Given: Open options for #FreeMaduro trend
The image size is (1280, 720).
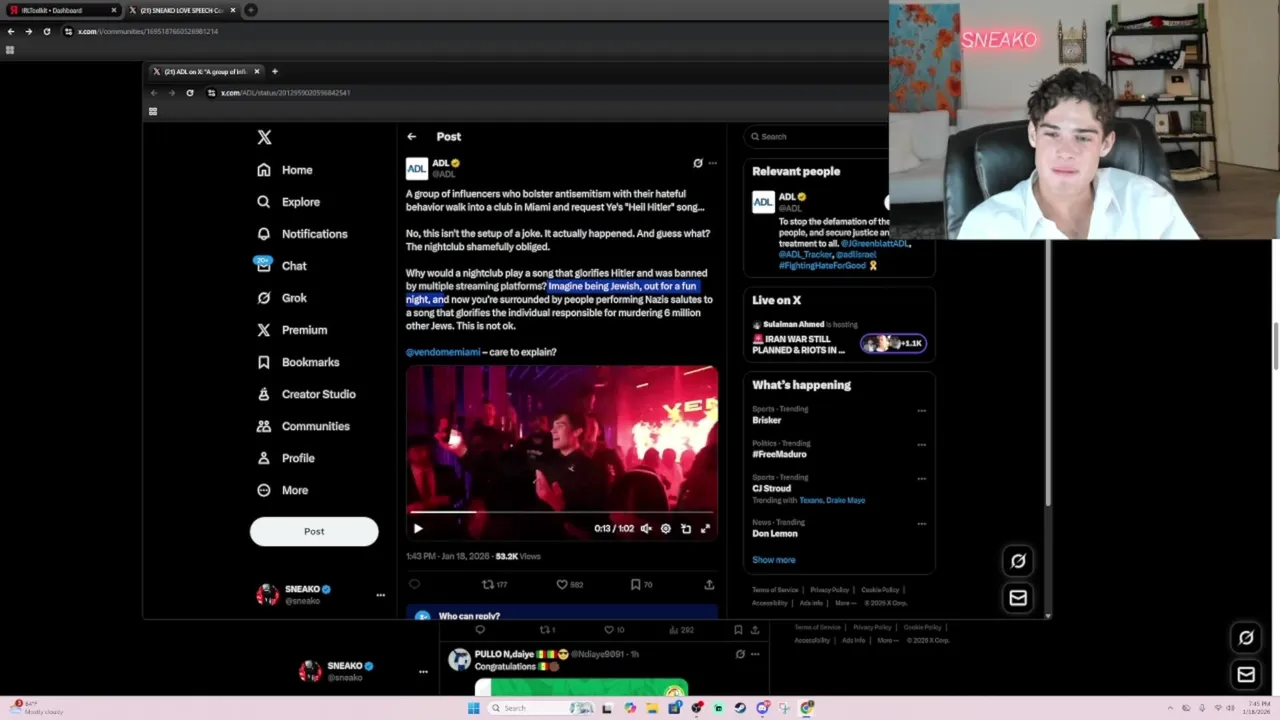Looking at the screenshot, I should pyautogui.click(x=922, y=444).
